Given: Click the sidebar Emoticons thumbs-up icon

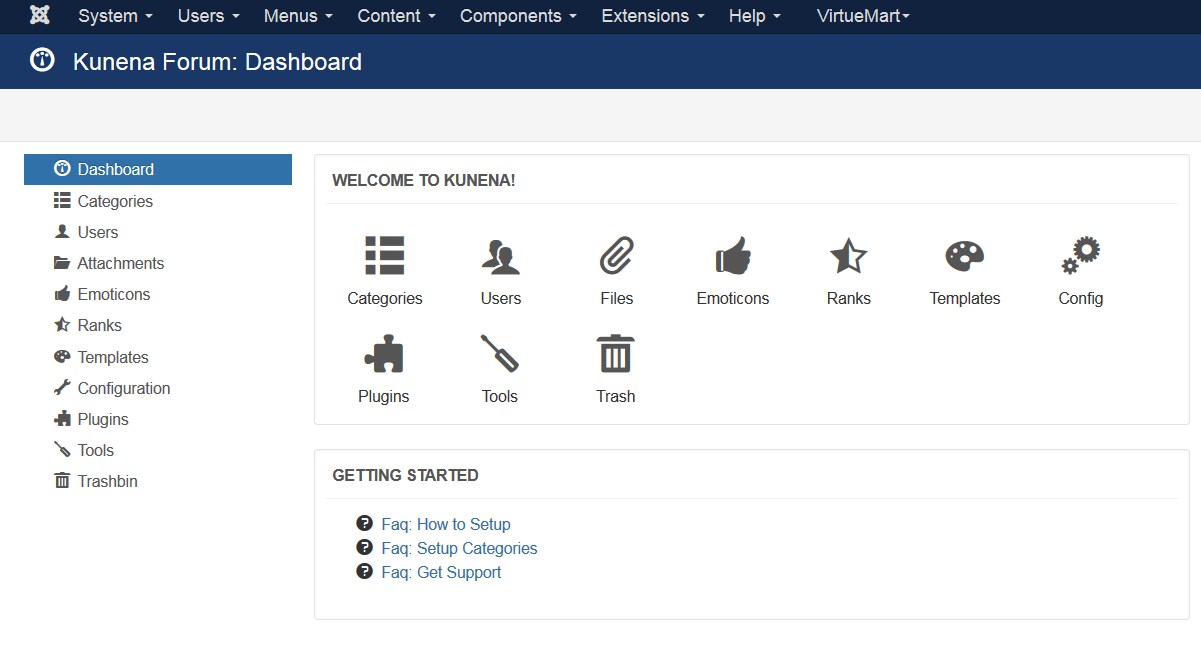Looking at the screenshot, I should point(62,294).
